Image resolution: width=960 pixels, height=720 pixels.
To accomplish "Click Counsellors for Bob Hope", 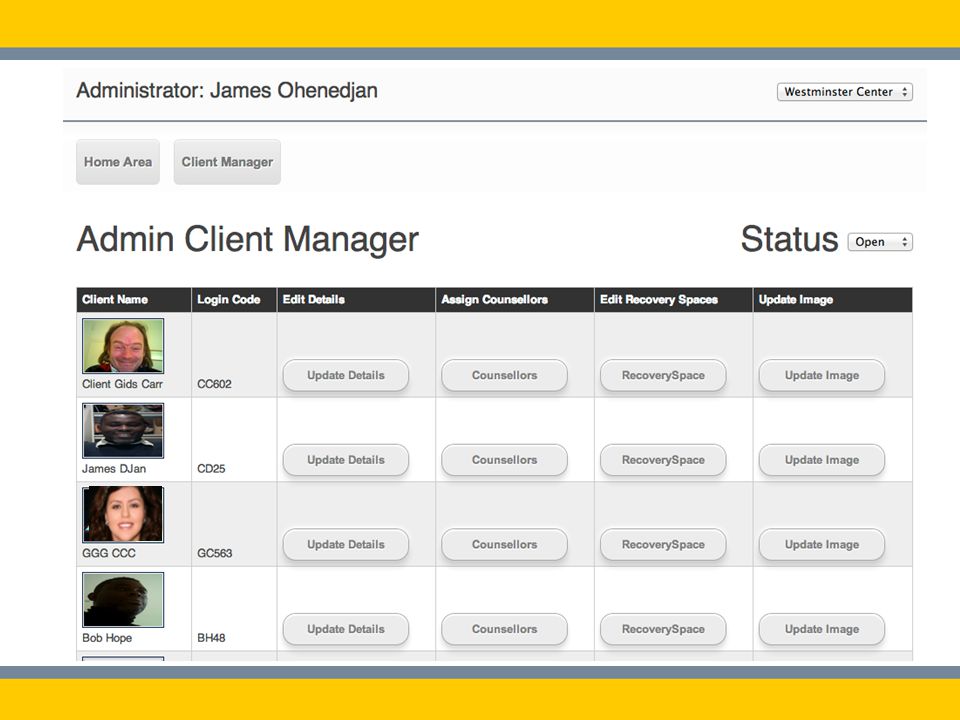I will [504, 629].
